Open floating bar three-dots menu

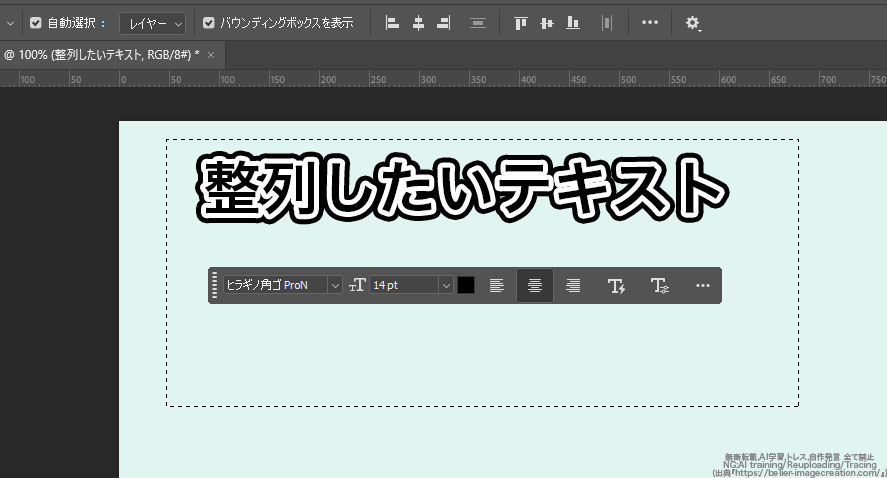tap(703, 285)
